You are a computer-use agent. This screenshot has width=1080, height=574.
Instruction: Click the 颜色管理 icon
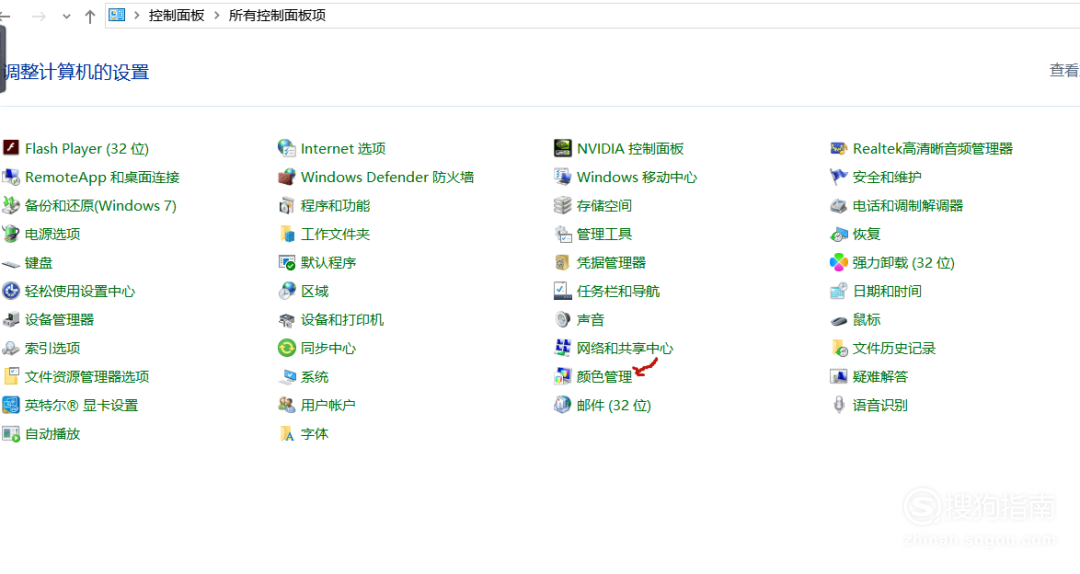coord(563,376)
